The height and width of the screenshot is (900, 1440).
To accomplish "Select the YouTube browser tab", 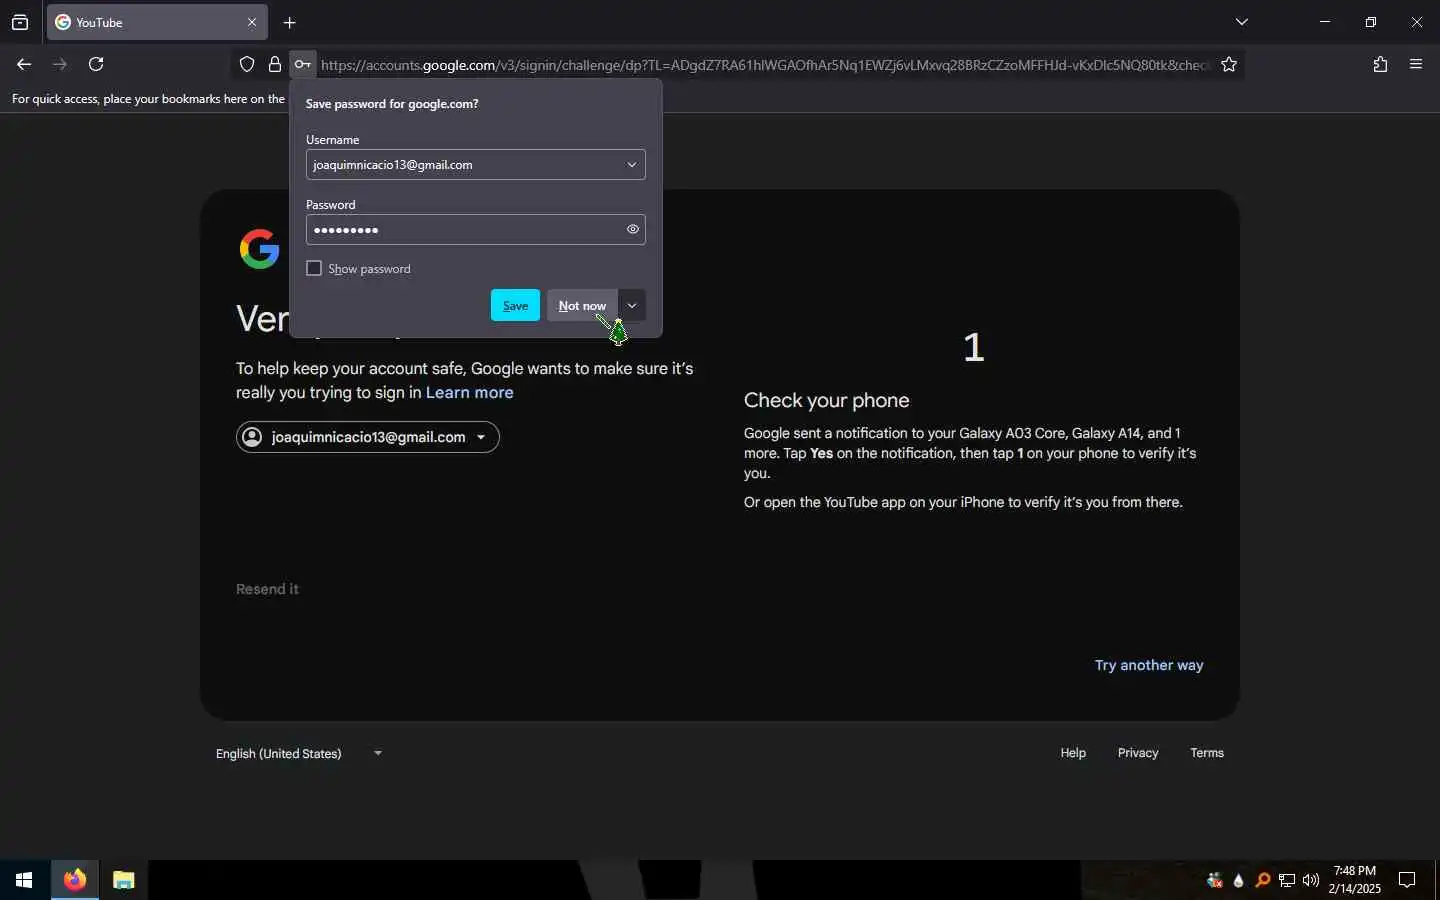I will (x=156, y=22).
